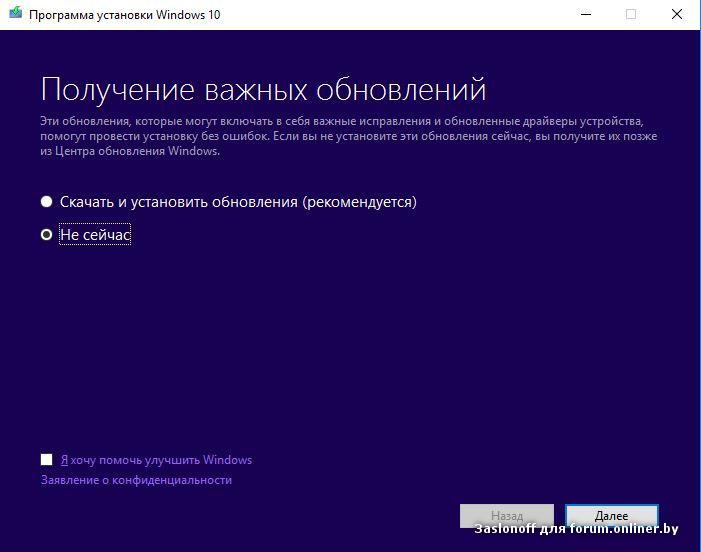Image resolution: width=701 pixels, height=552 pixels.
Task: Click the 'Я хочу помочь улучшить Windows' link text
Action: tap(156, 460)
